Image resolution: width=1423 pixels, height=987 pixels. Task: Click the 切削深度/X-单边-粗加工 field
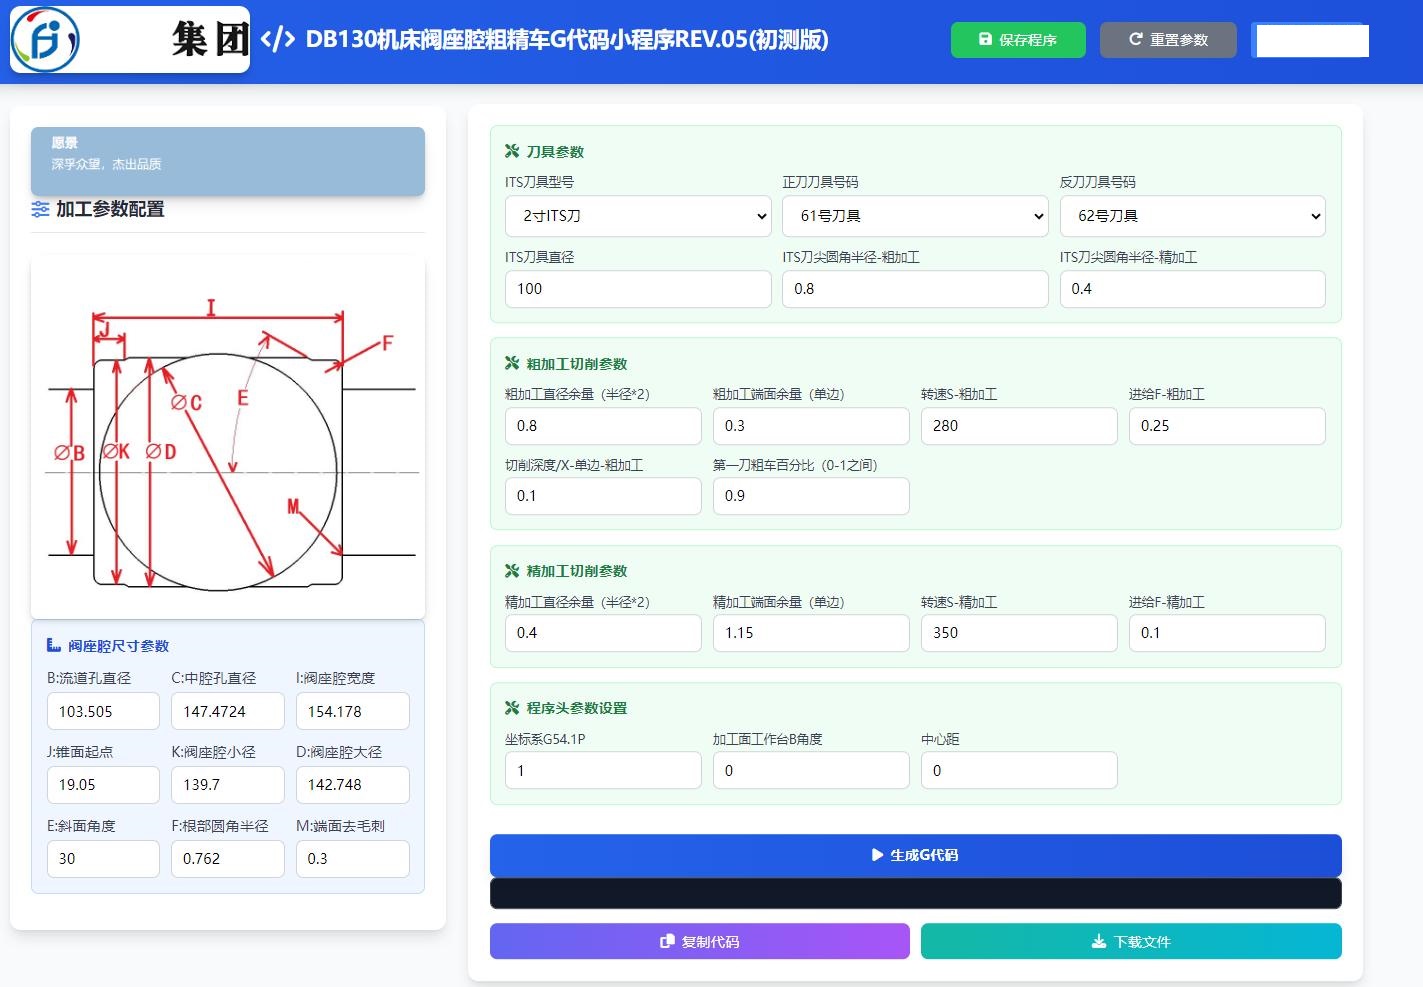(603, 496)
